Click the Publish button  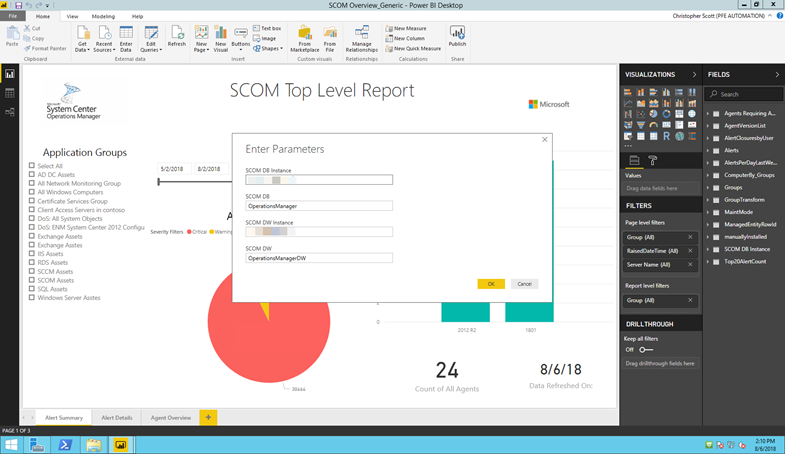click(x=457, y=36)
